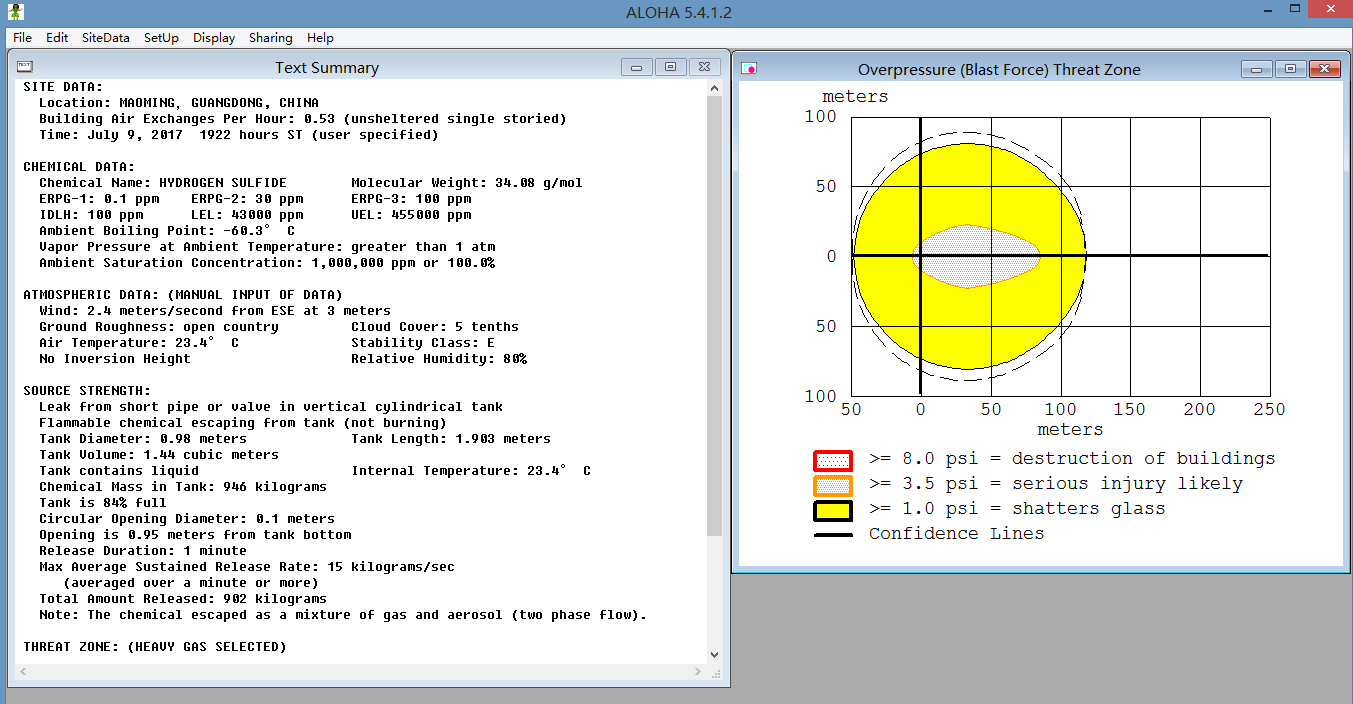
Task: Click Tank Diameter: 0.98 meters text
Action: (143, 439)
